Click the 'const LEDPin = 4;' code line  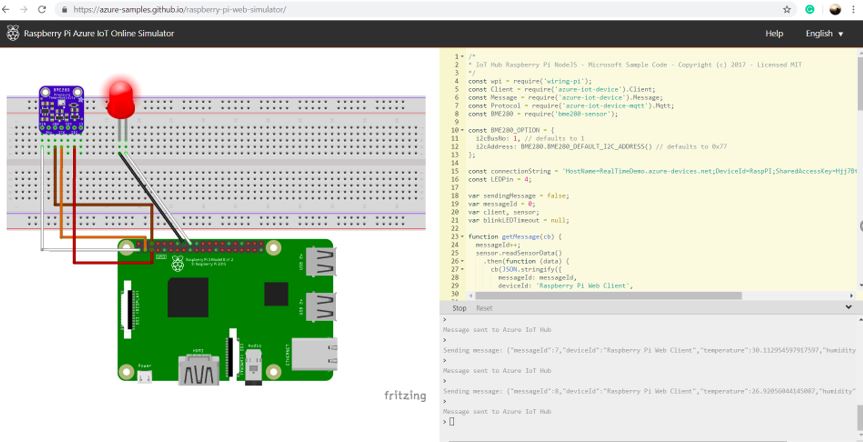pyautogui.click(x=500, y=179)
